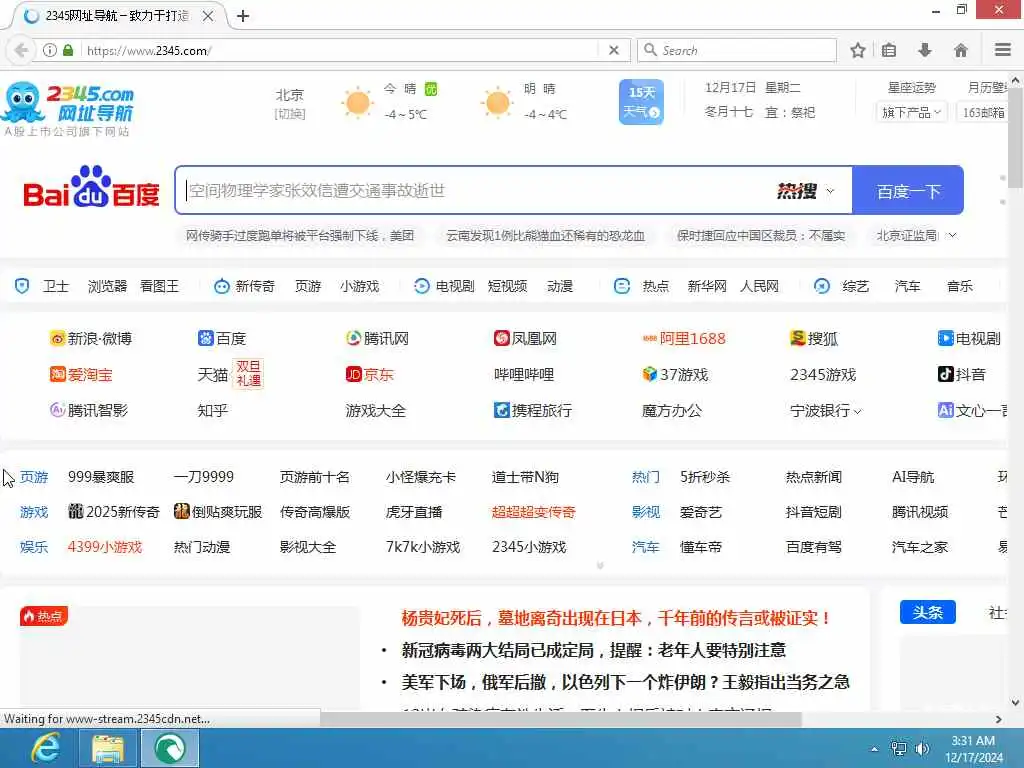Open the bookmarks list icon in toolbar
1024x768 pixels.
pos(889,50)
